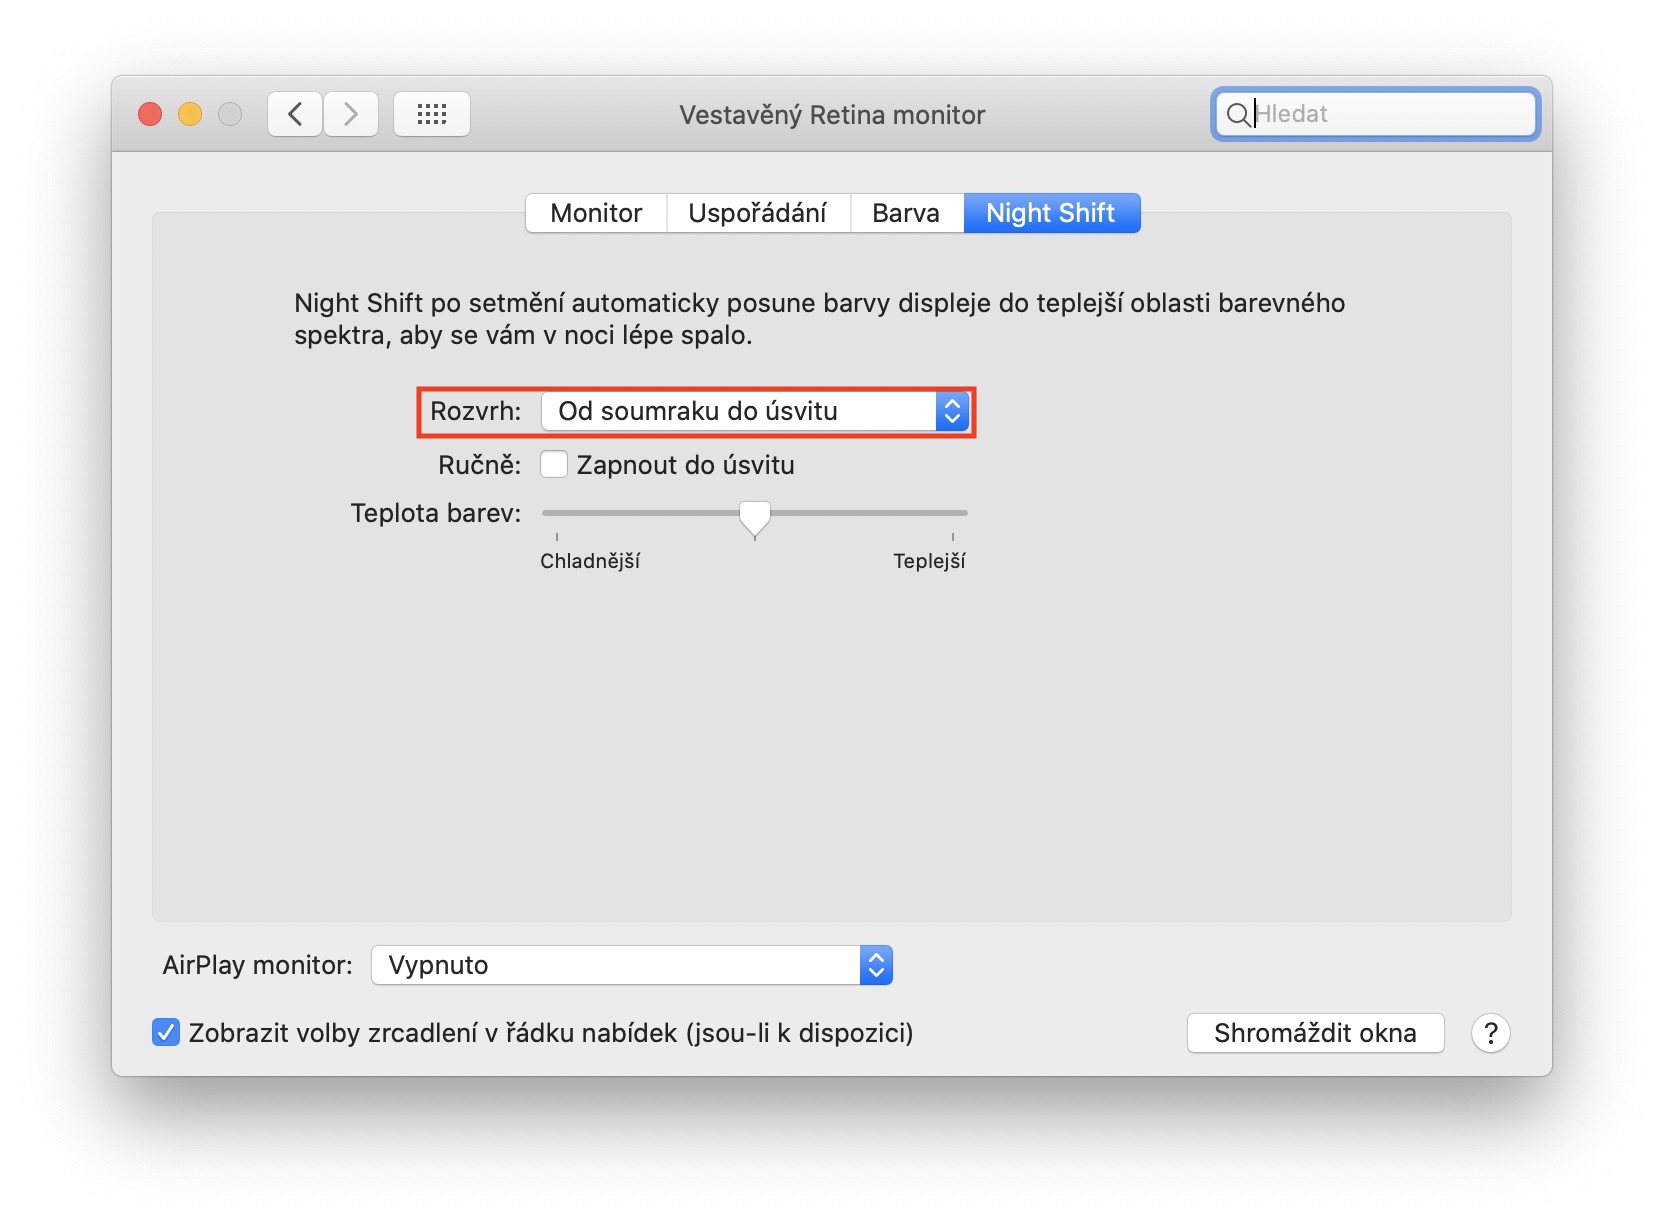Click the Rozvrh label

[x=476, y=411]
